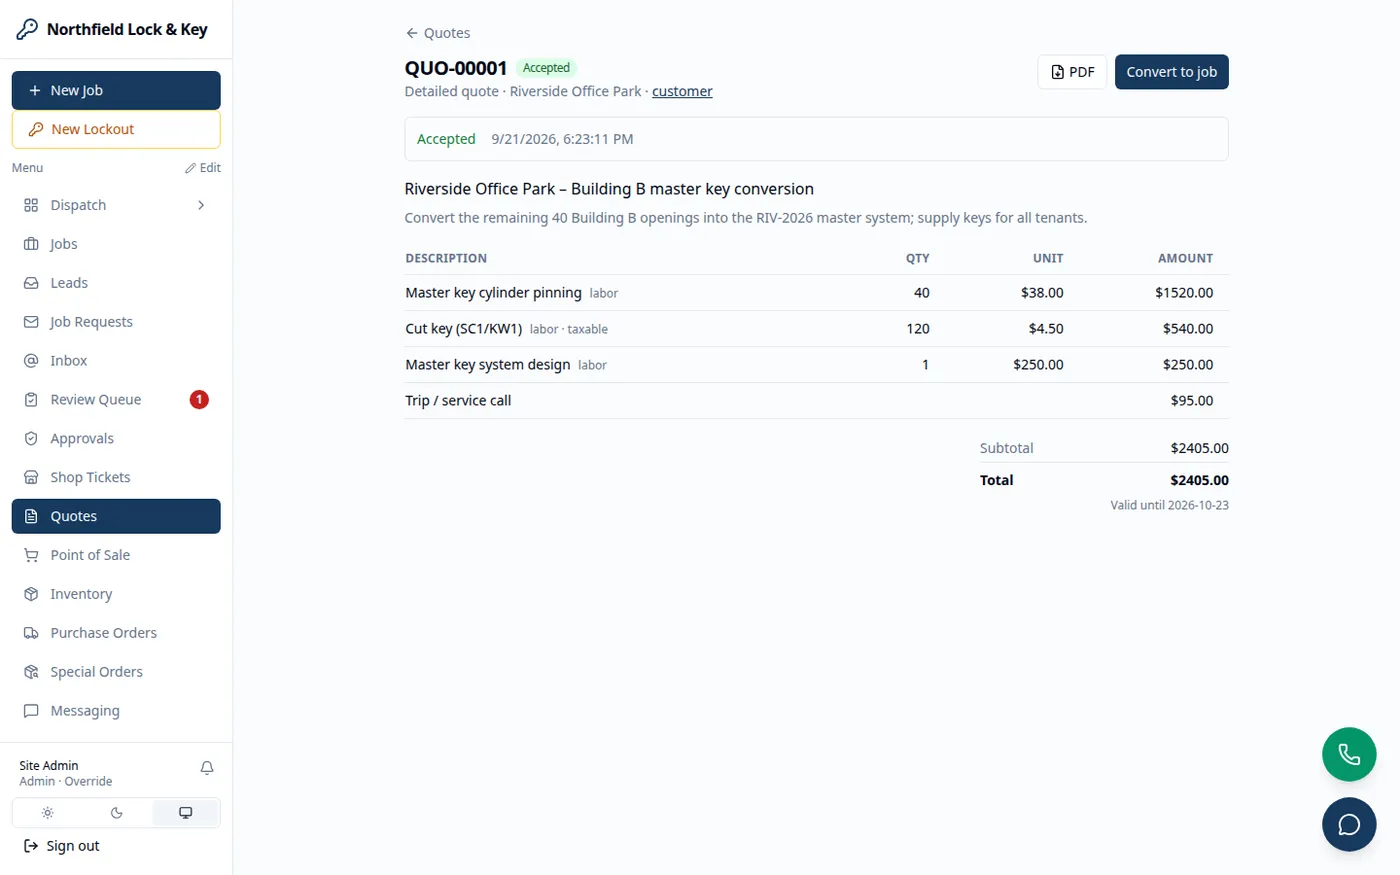Screen dimensions: 1400x875
Task: Click the Purchase Orders truck icon
Action: click(31, 633)
